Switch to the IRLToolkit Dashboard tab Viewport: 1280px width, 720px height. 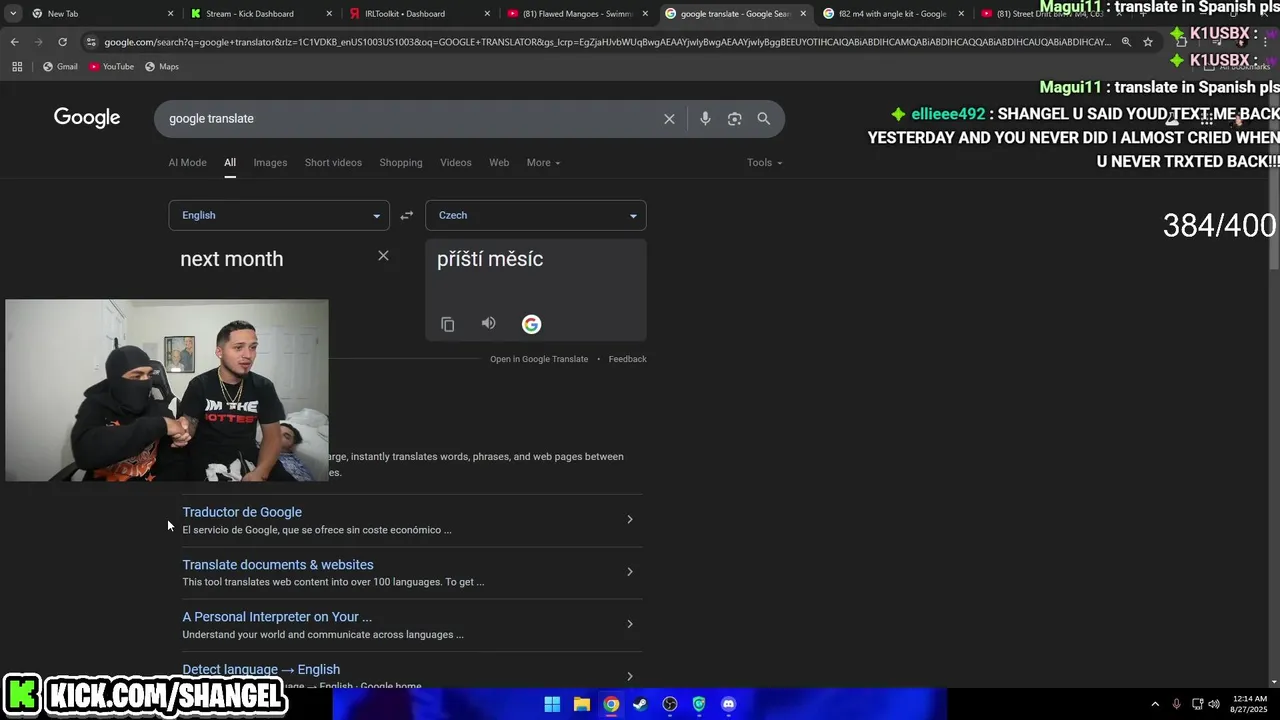coord(420,14)
